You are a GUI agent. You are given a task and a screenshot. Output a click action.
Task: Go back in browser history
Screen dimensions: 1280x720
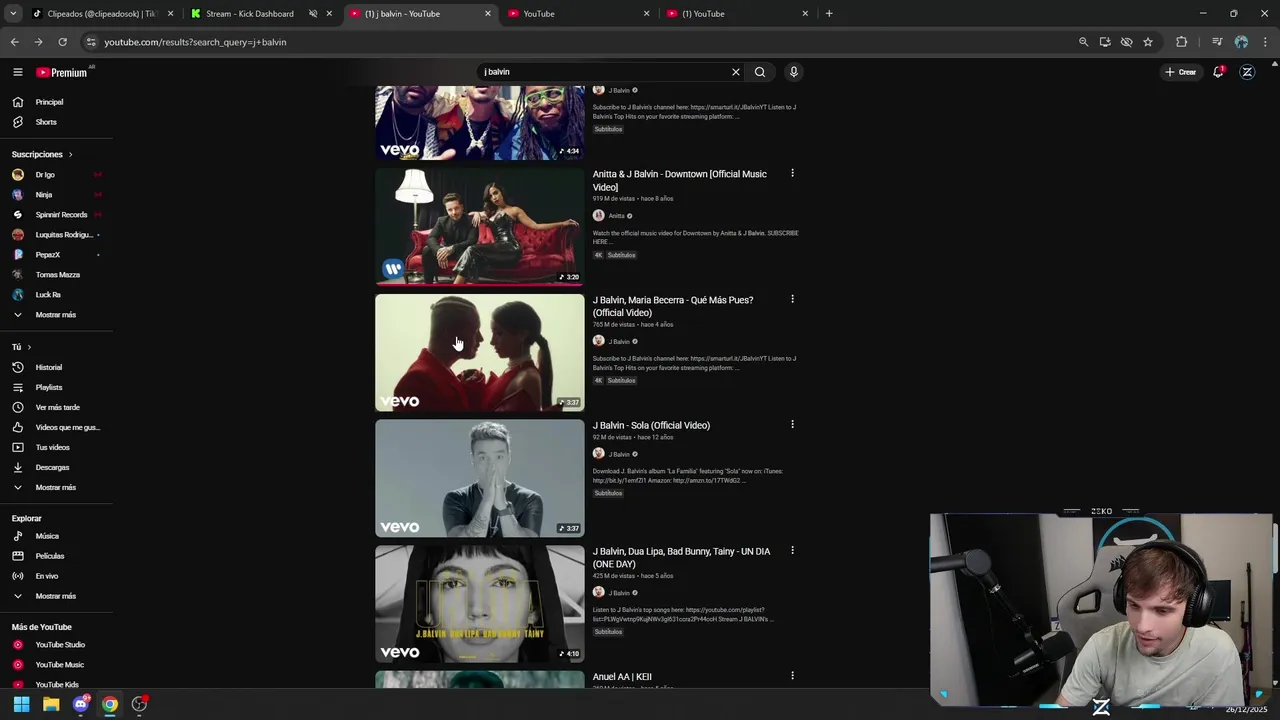pos(14,42)
